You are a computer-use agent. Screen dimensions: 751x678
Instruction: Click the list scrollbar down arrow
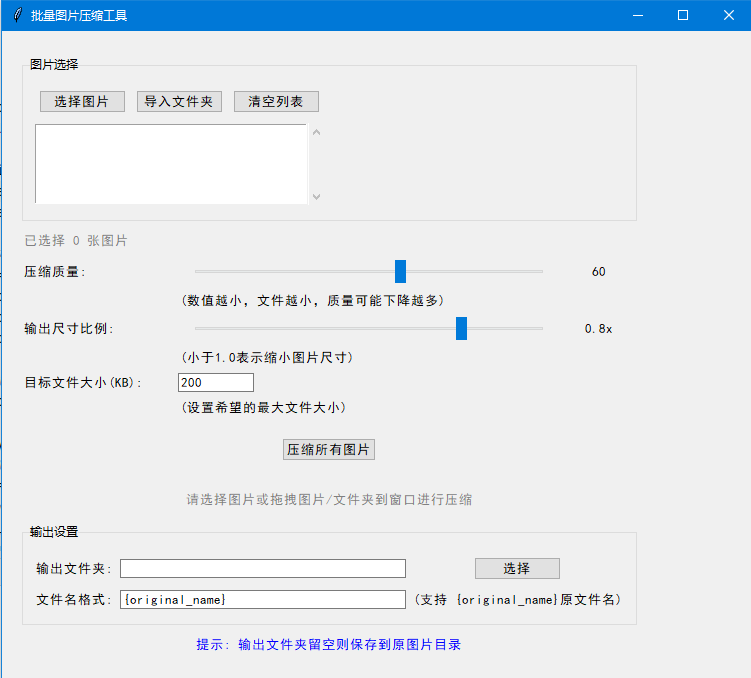point(317,196)
